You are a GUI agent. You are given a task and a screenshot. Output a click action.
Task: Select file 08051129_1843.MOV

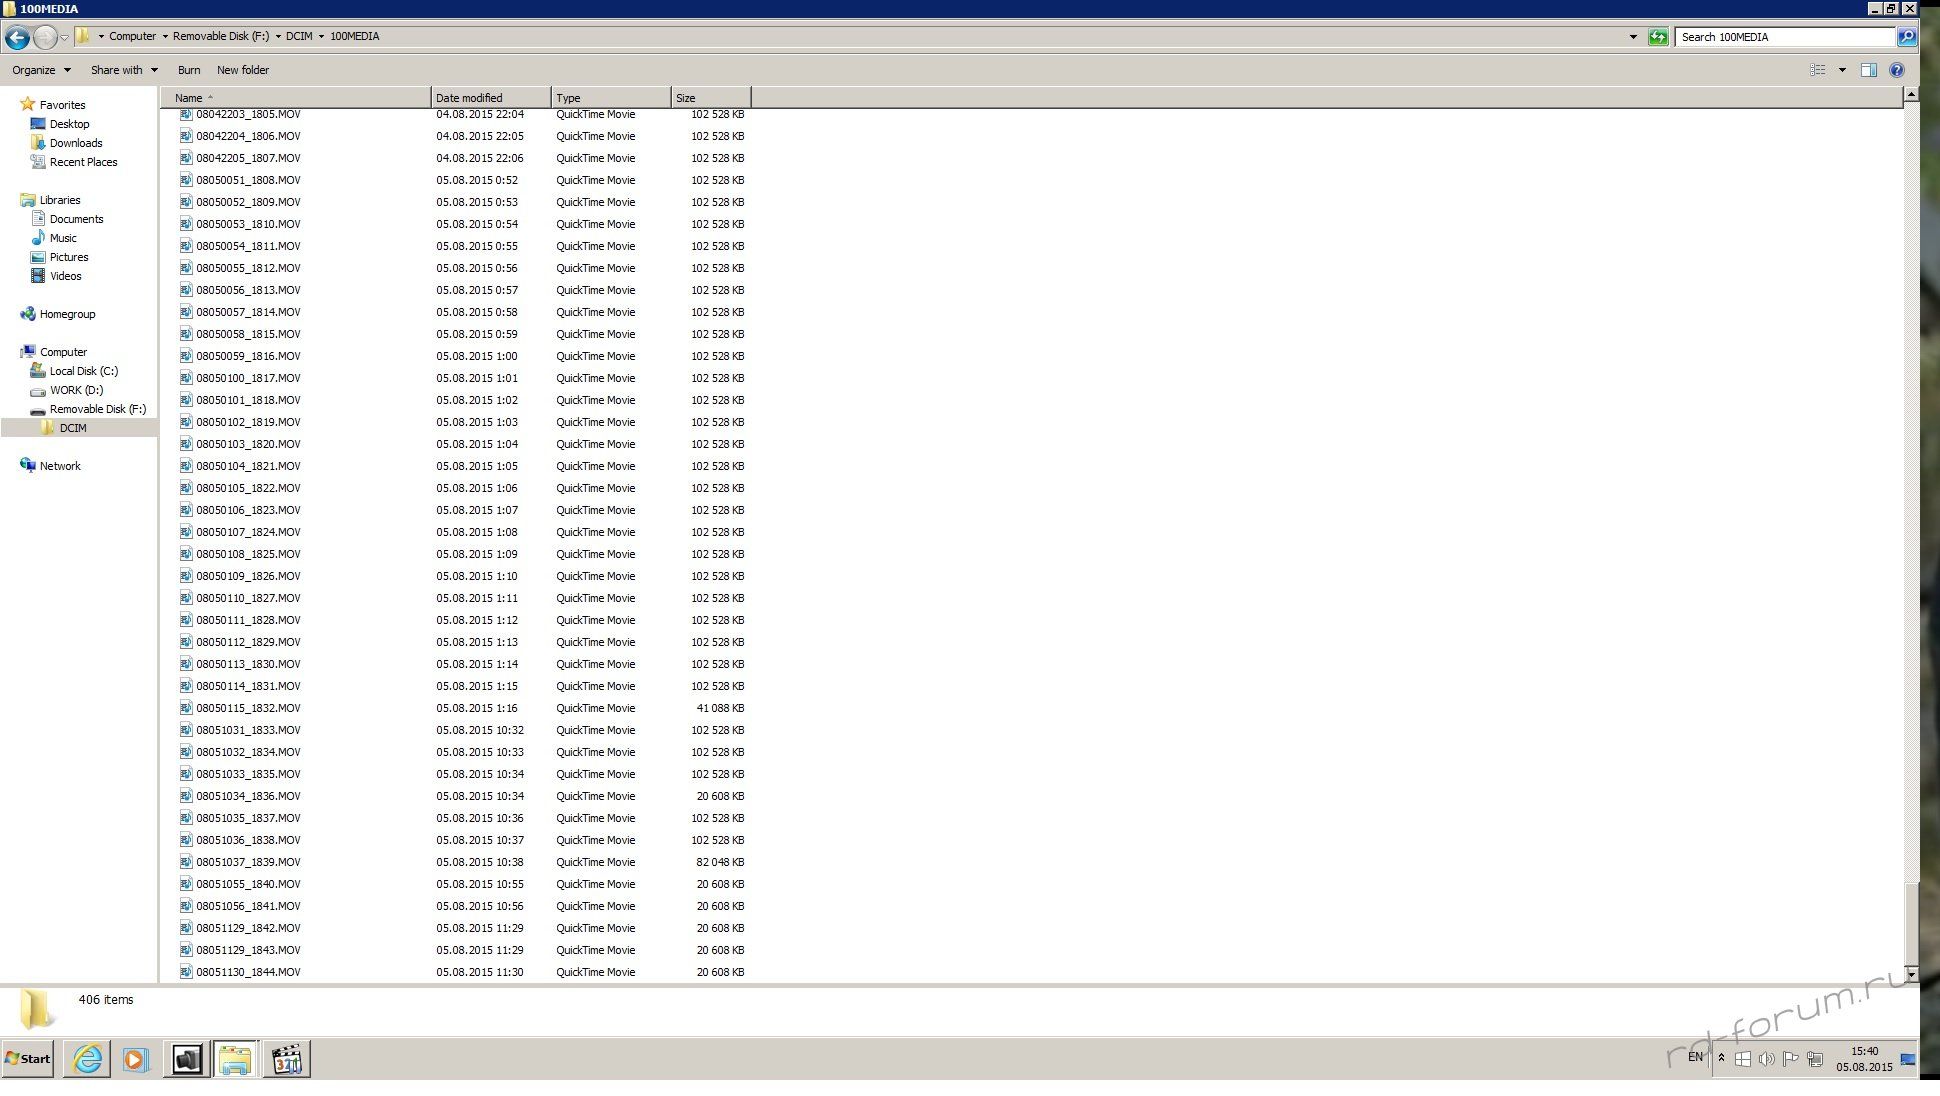248,950
